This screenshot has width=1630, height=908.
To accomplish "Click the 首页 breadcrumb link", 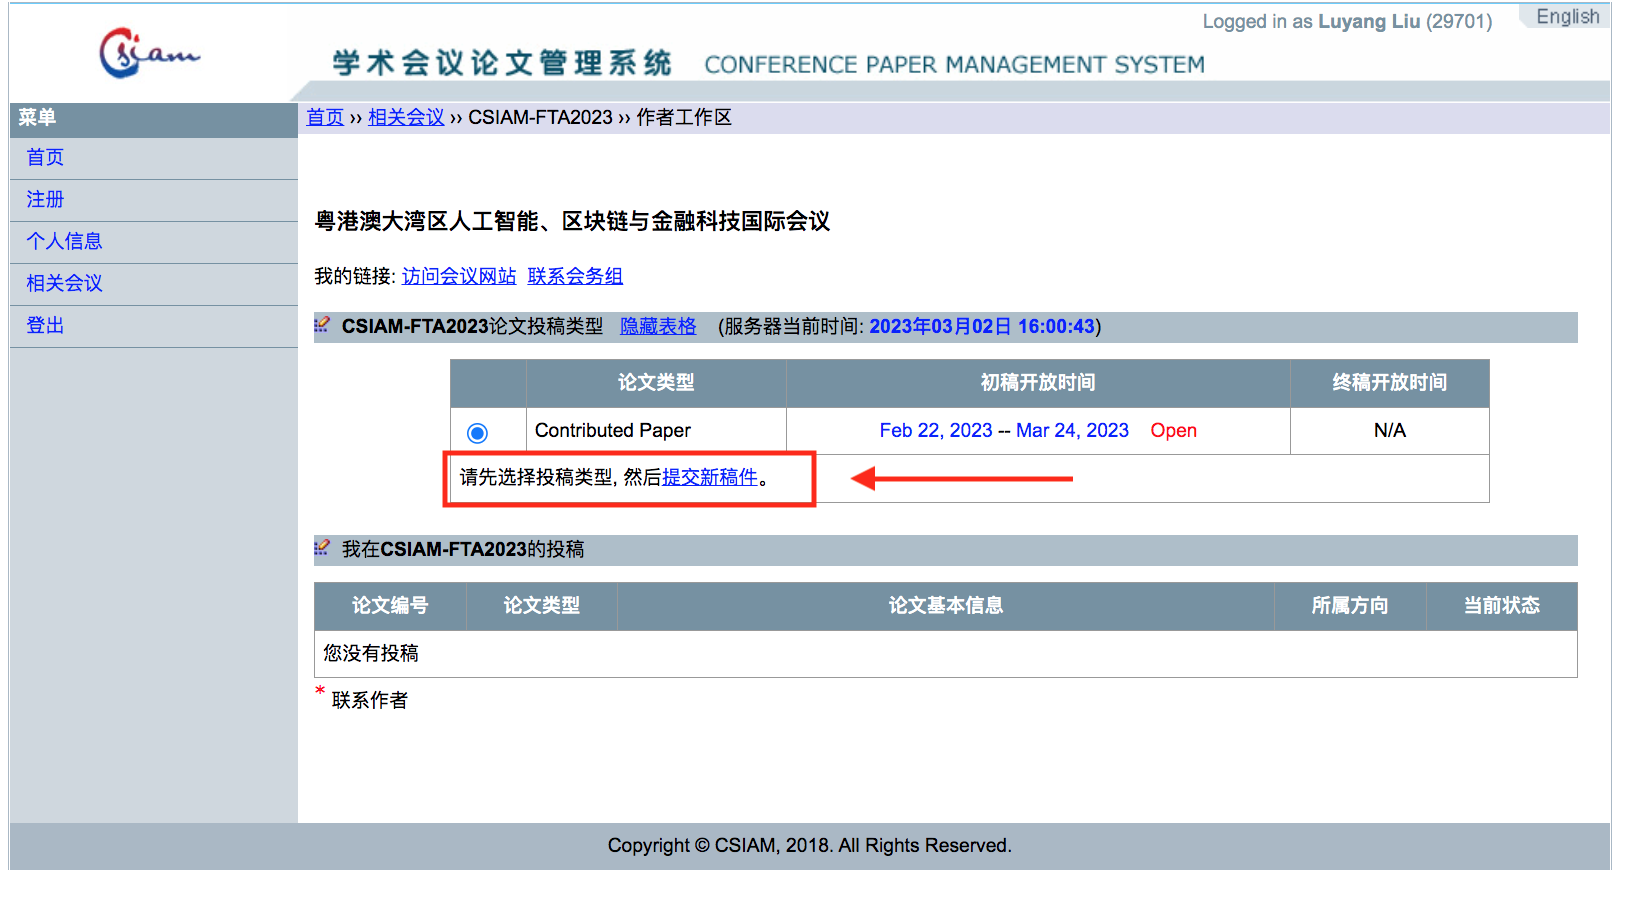I will (325, 118).
